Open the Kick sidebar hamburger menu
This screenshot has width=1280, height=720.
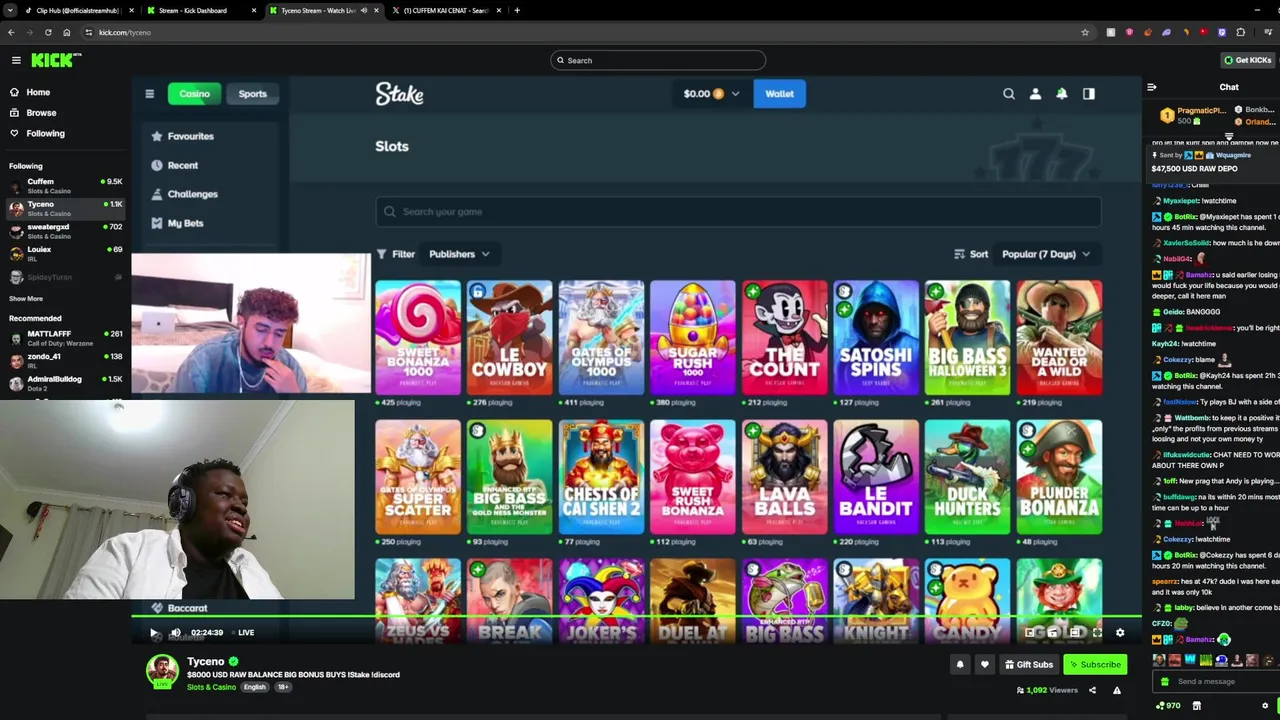click(16, 60)
